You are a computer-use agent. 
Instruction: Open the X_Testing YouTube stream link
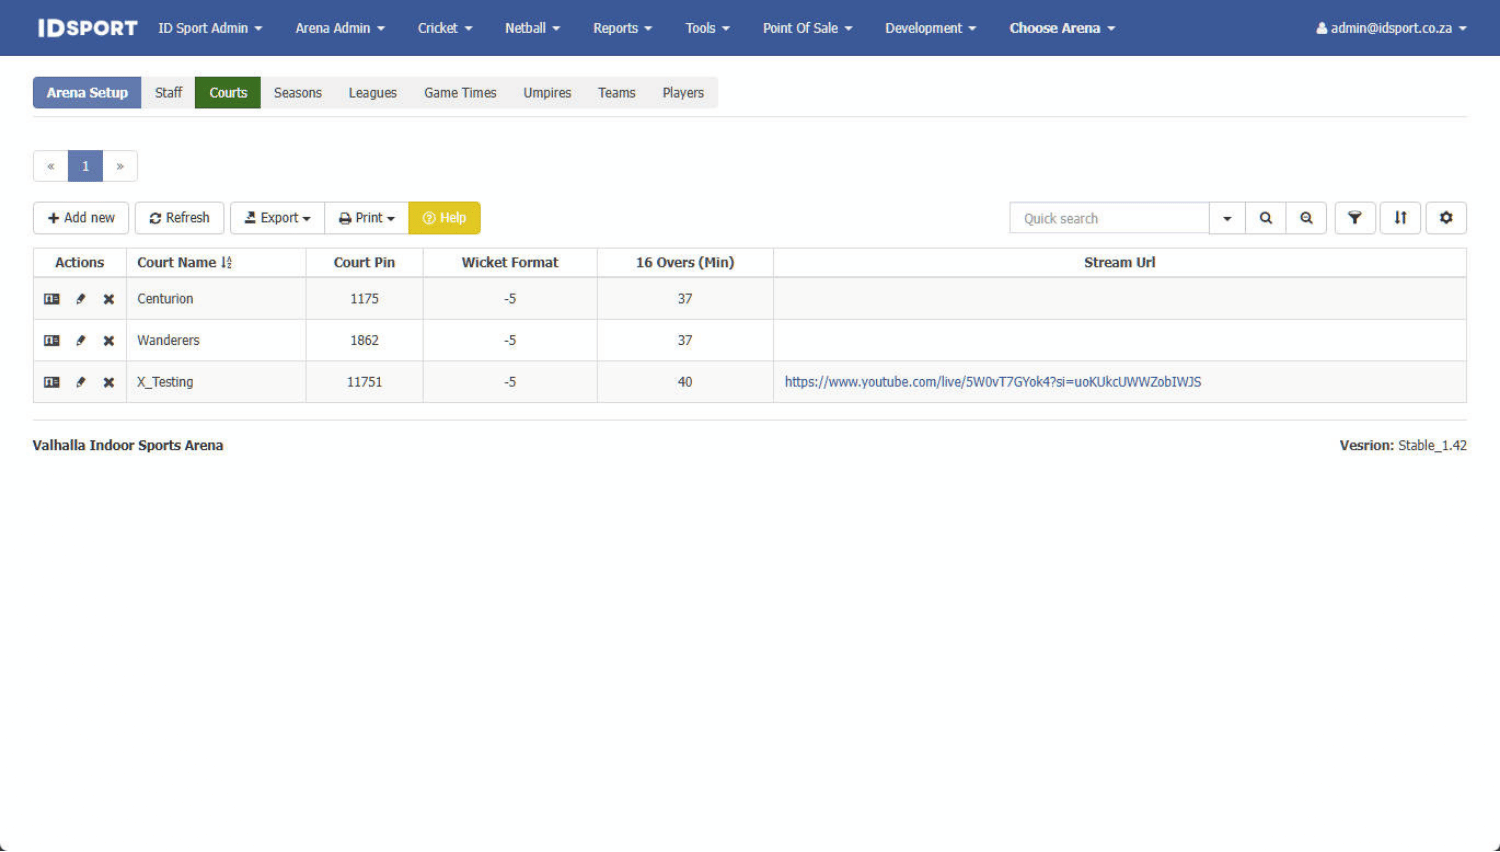[992, 382]
